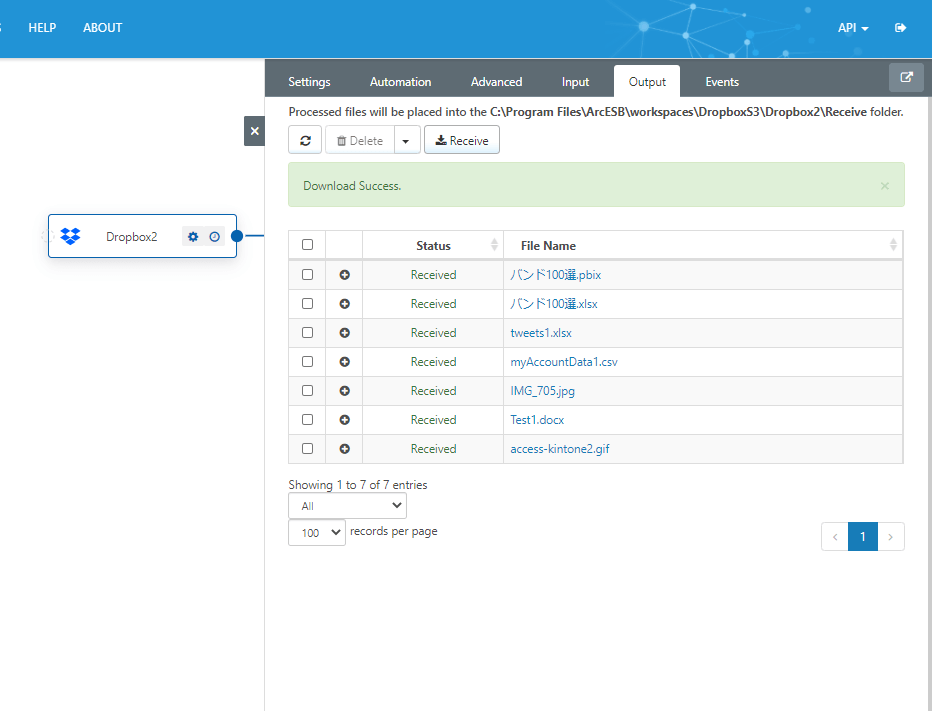The image size is (932, 711).
Task: Click the Receive button
Action: tap(461, 141)
